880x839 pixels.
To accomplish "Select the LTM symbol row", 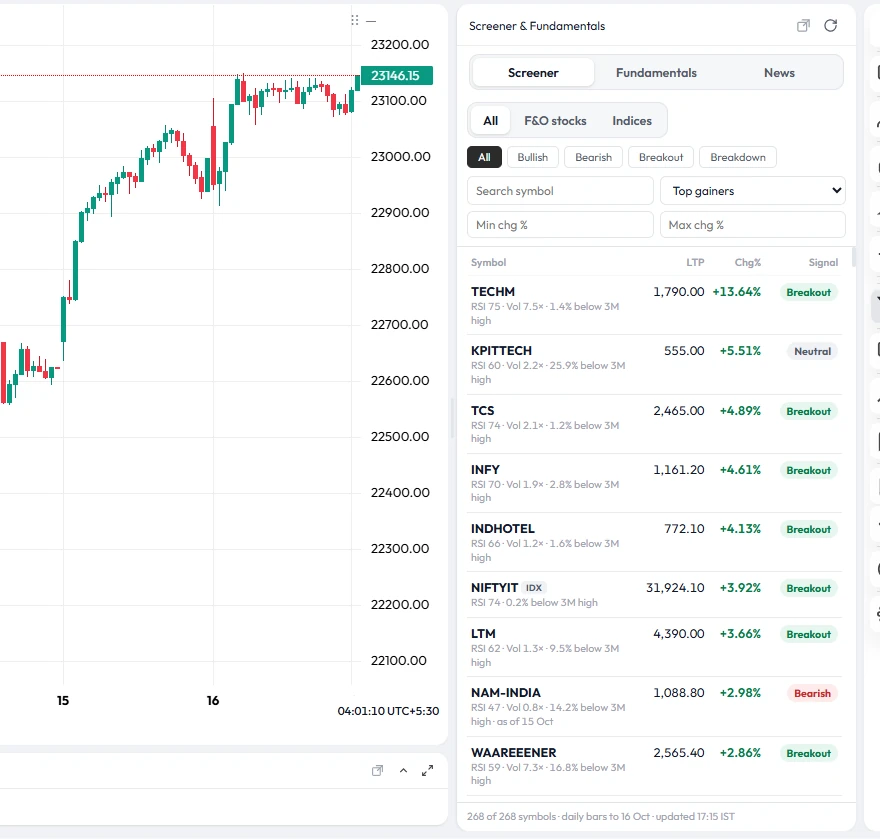I will coord(654,647).
